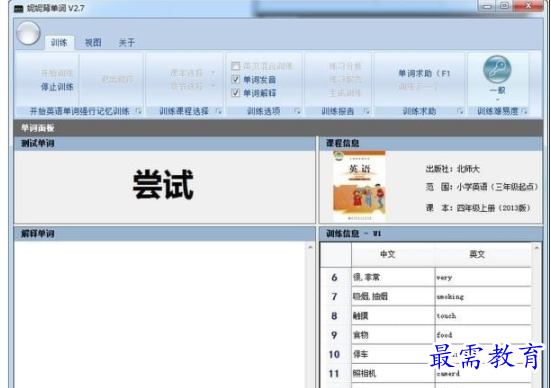
Task: Click the 出版社: 北师大 text
Action: click(453, 169)
